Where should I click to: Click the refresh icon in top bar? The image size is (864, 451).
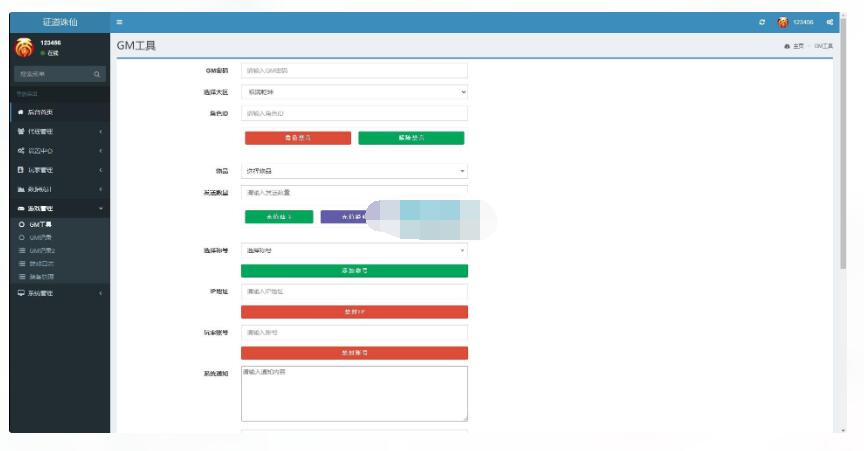[x=763, y=22]
